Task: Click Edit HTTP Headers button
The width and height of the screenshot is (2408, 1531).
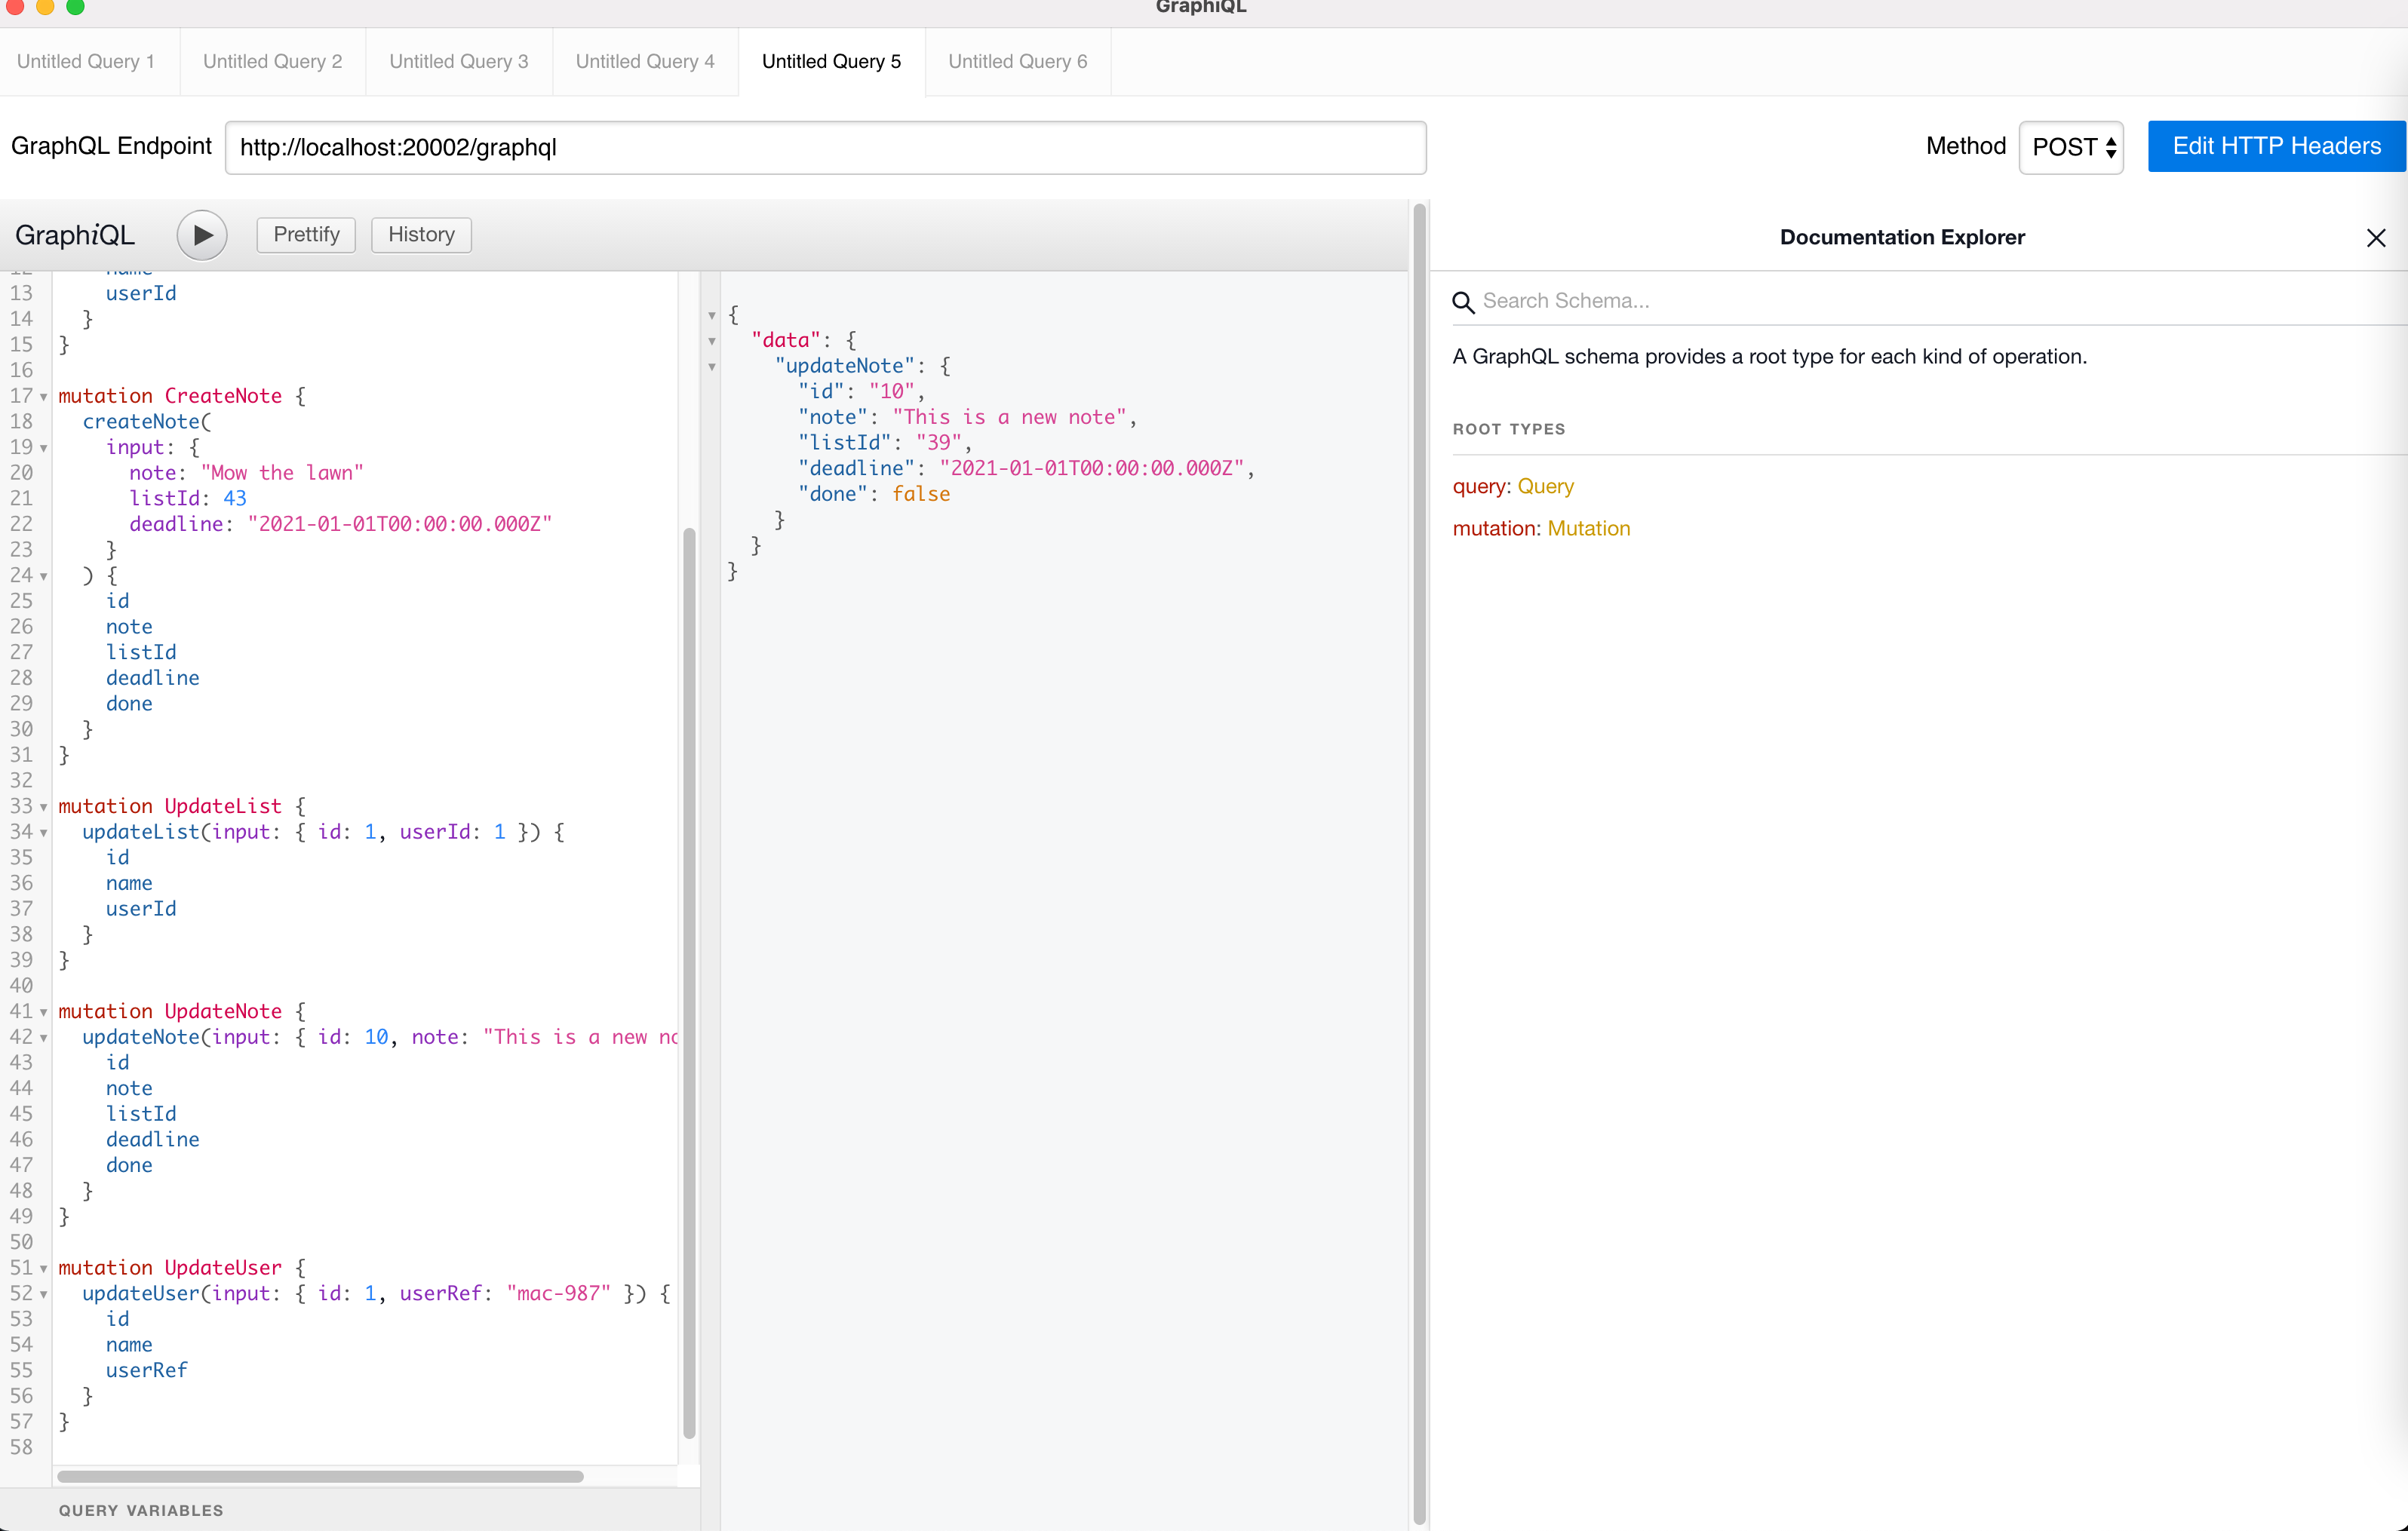Action: (x=2275, y=147)
